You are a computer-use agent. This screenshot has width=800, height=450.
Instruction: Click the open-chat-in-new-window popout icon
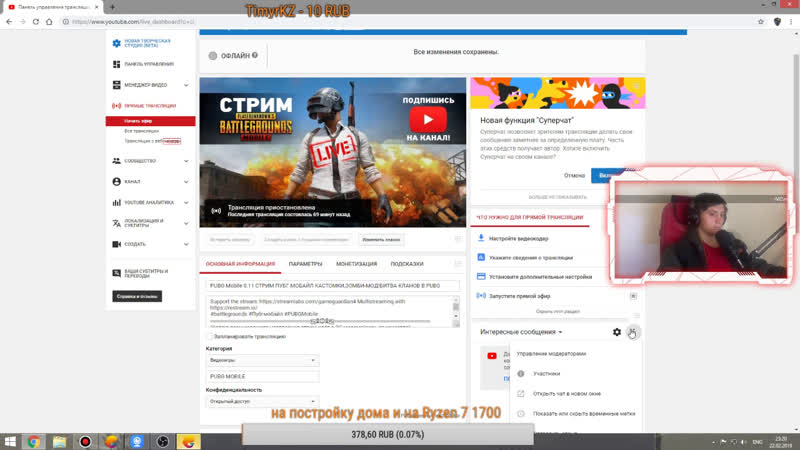[x=521, y=394]
